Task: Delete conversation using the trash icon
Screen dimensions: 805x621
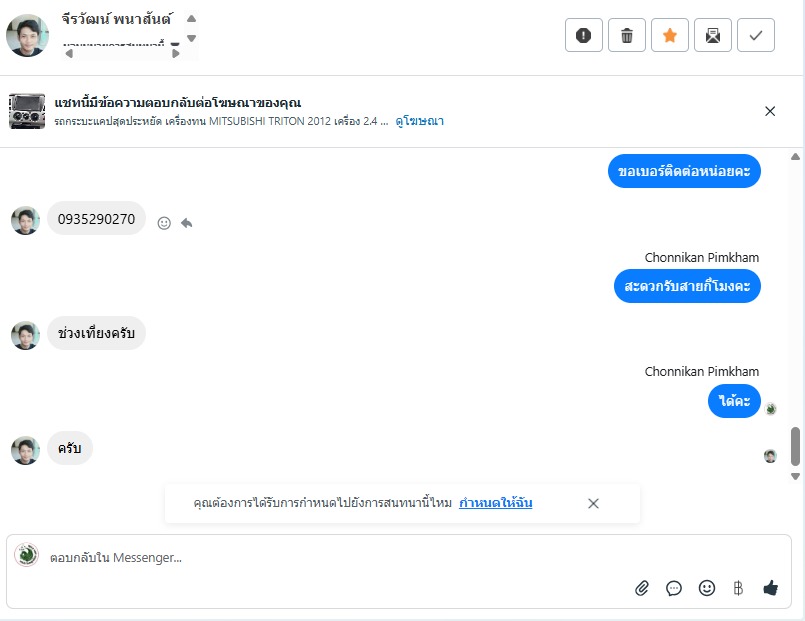Action: point(627,36)
